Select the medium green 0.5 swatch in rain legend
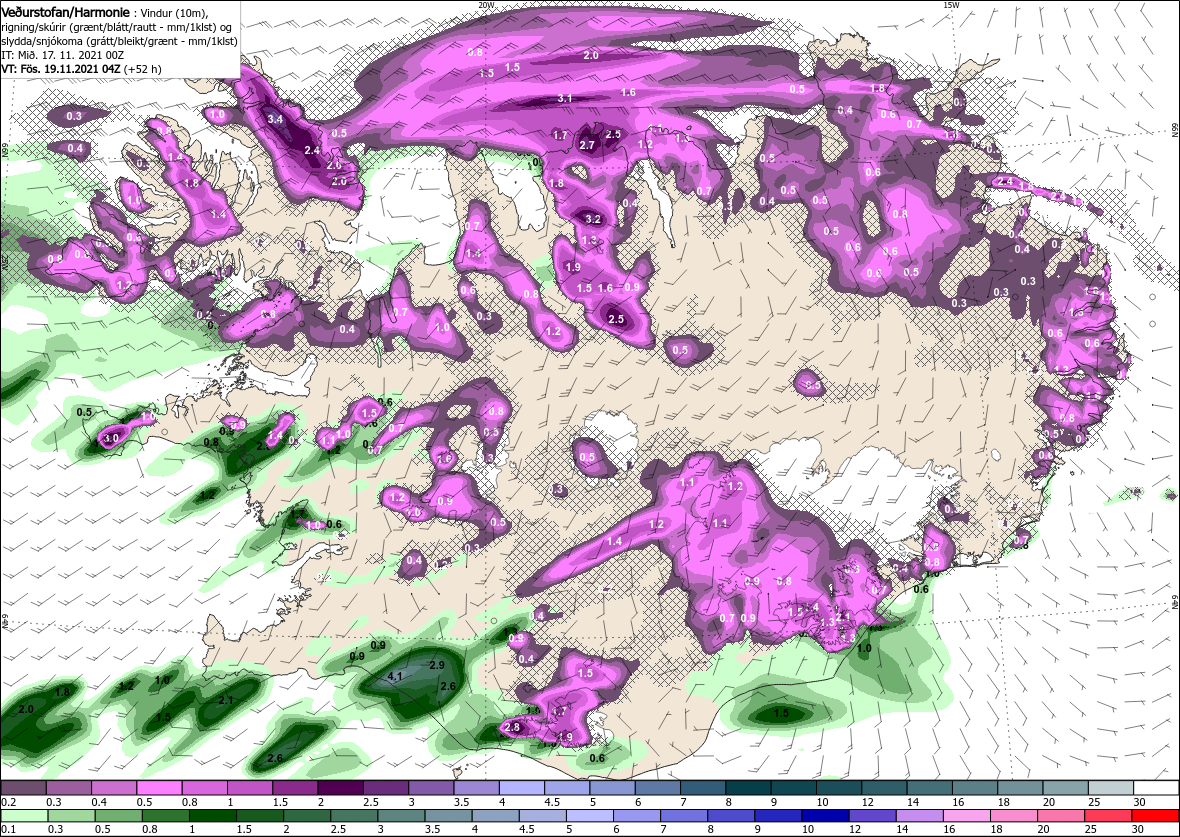This screenshot has height=837, width=1180. [118, 816]
